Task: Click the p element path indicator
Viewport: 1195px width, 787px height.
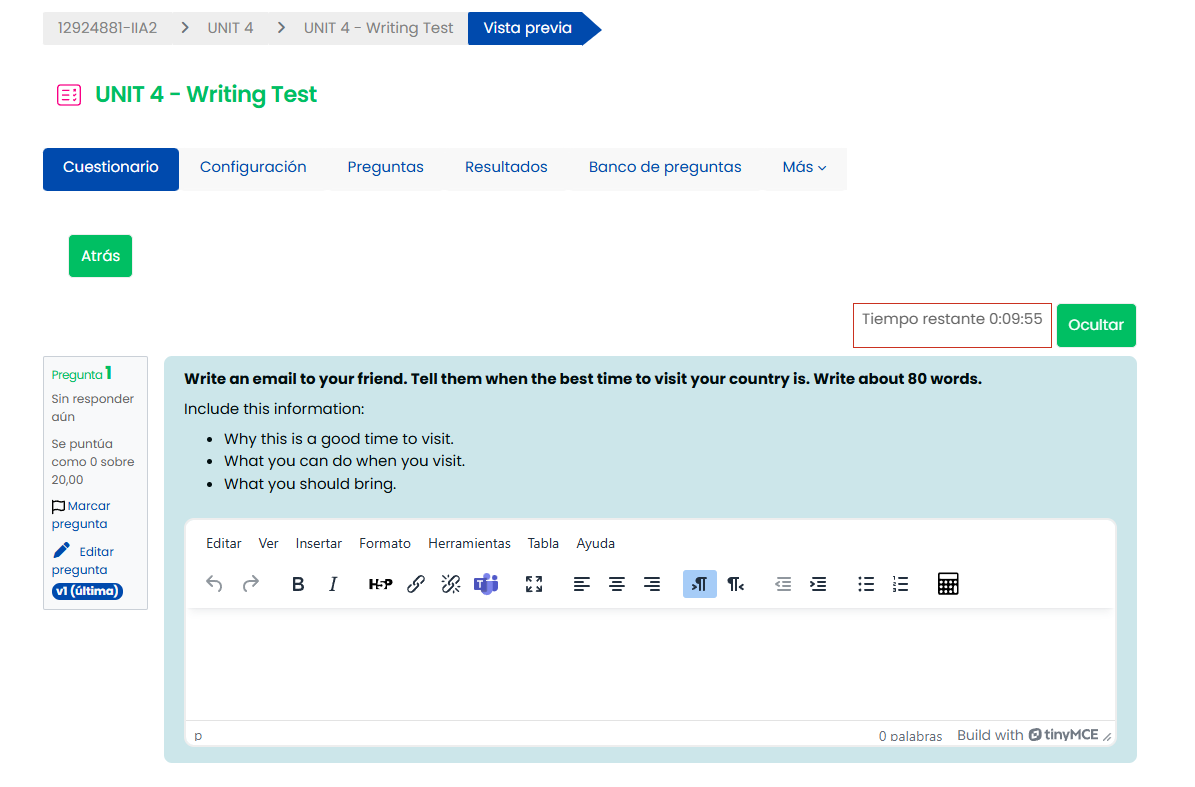Action: (x=198, y=736)
